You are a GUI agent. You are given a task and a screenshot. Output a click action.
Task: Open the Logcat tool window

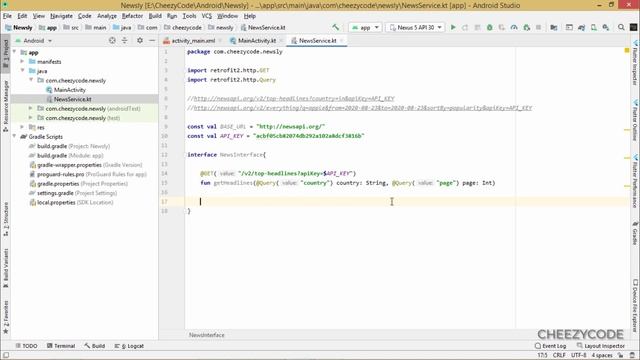[129, 346]
